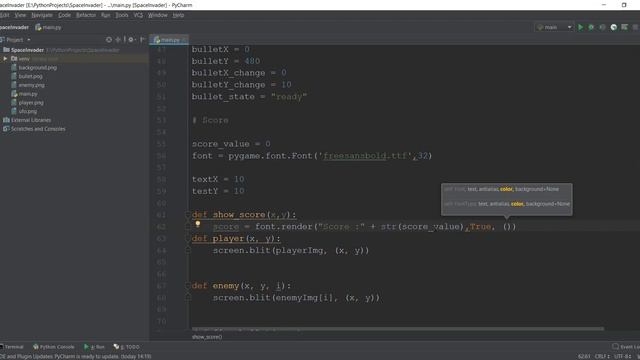The height and width of the screenshot is (360, 640).
Task: Select bullet.png in project tree
Action: coord(30,76)
